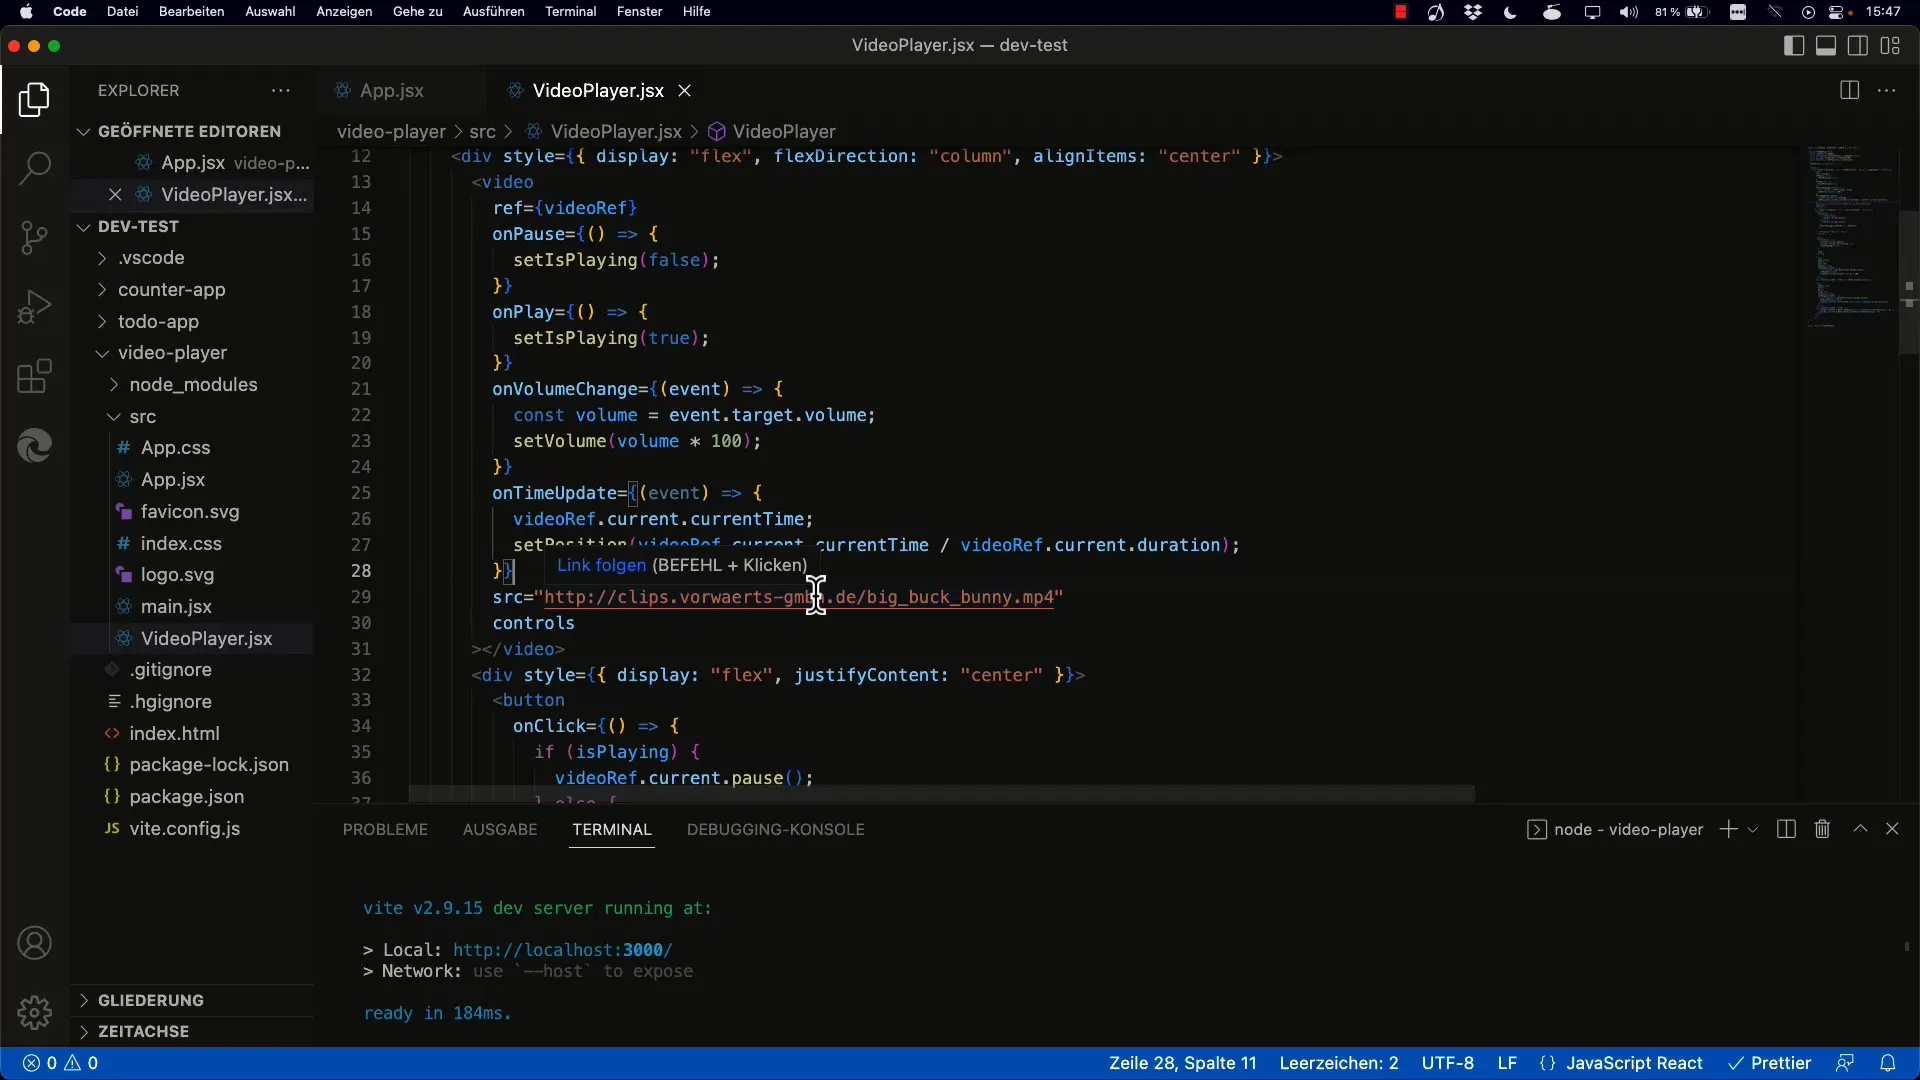Open the Source Control view
This screenshot has height=1080, width=1920.
pyautogui.click(x=34, y=237)
